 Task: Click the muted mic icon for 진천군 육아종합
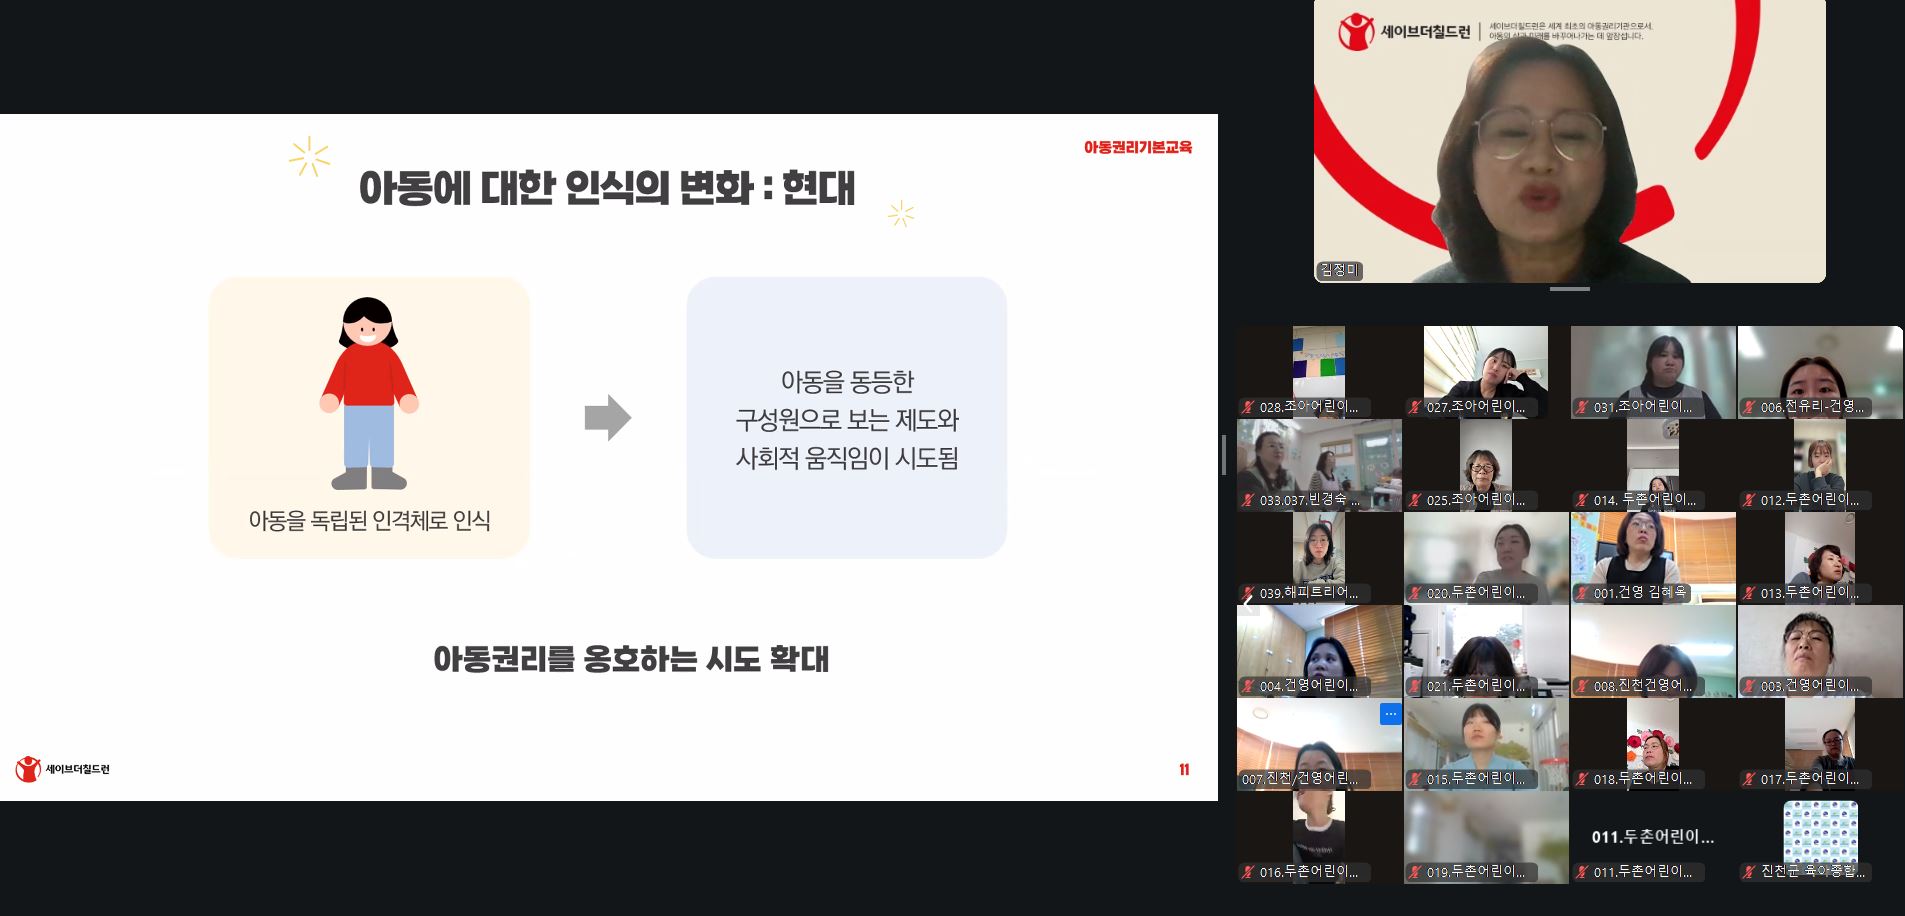[x=1749, y=872]
